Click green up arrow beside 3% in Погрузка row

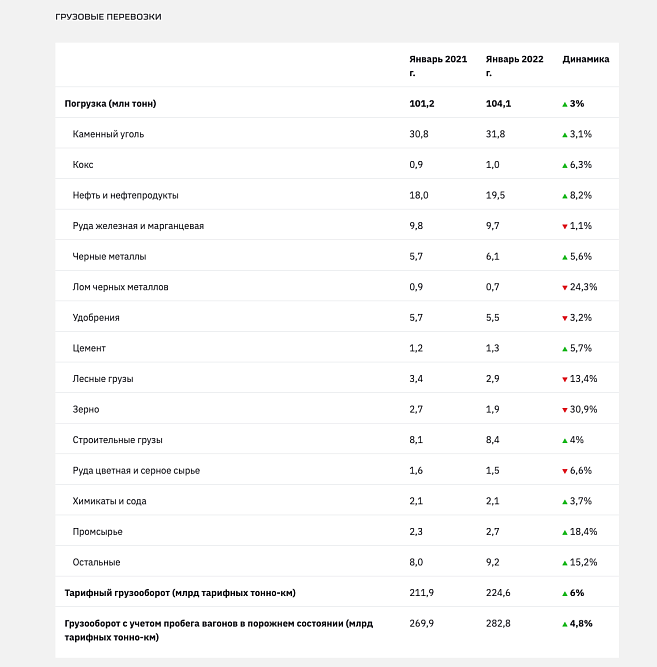[565, 105]
